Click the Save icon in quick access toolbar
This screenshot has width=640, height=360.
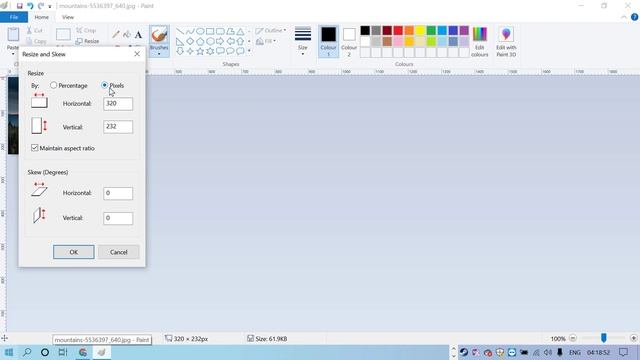pos(19,6)
